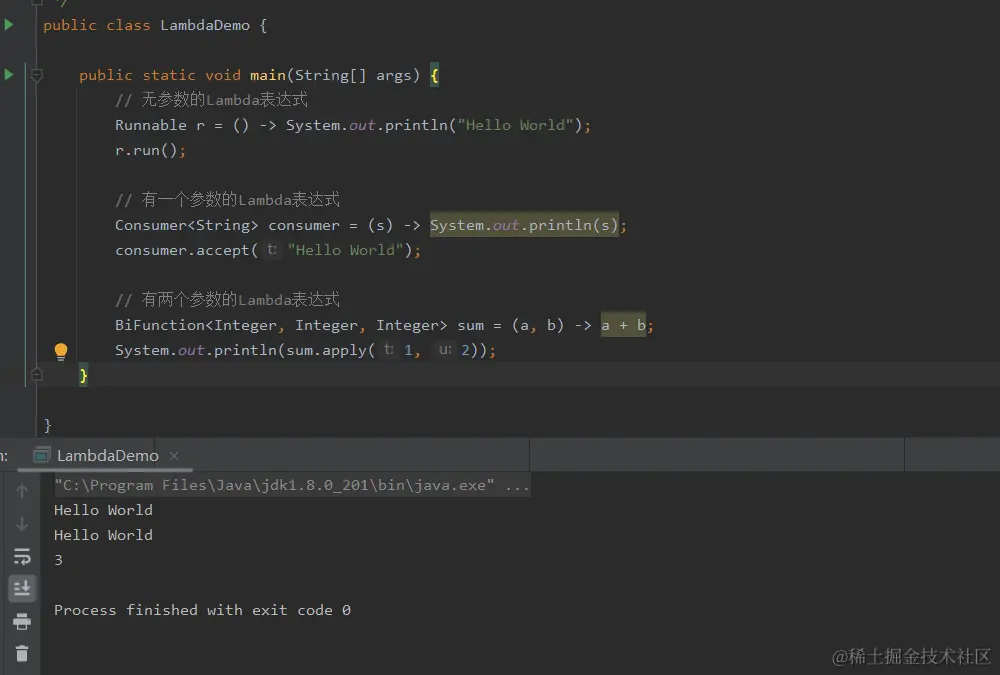The image size is (1000, 675).
Task: Open intention actions via yellow lightbulb
Action: pos(61,350)
